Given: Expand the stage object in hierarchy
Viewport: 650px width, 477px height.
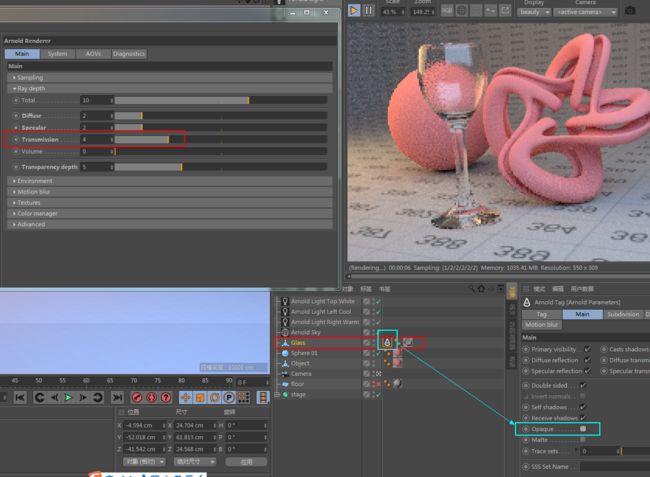Looking at the screenshot, I should 277,395.
